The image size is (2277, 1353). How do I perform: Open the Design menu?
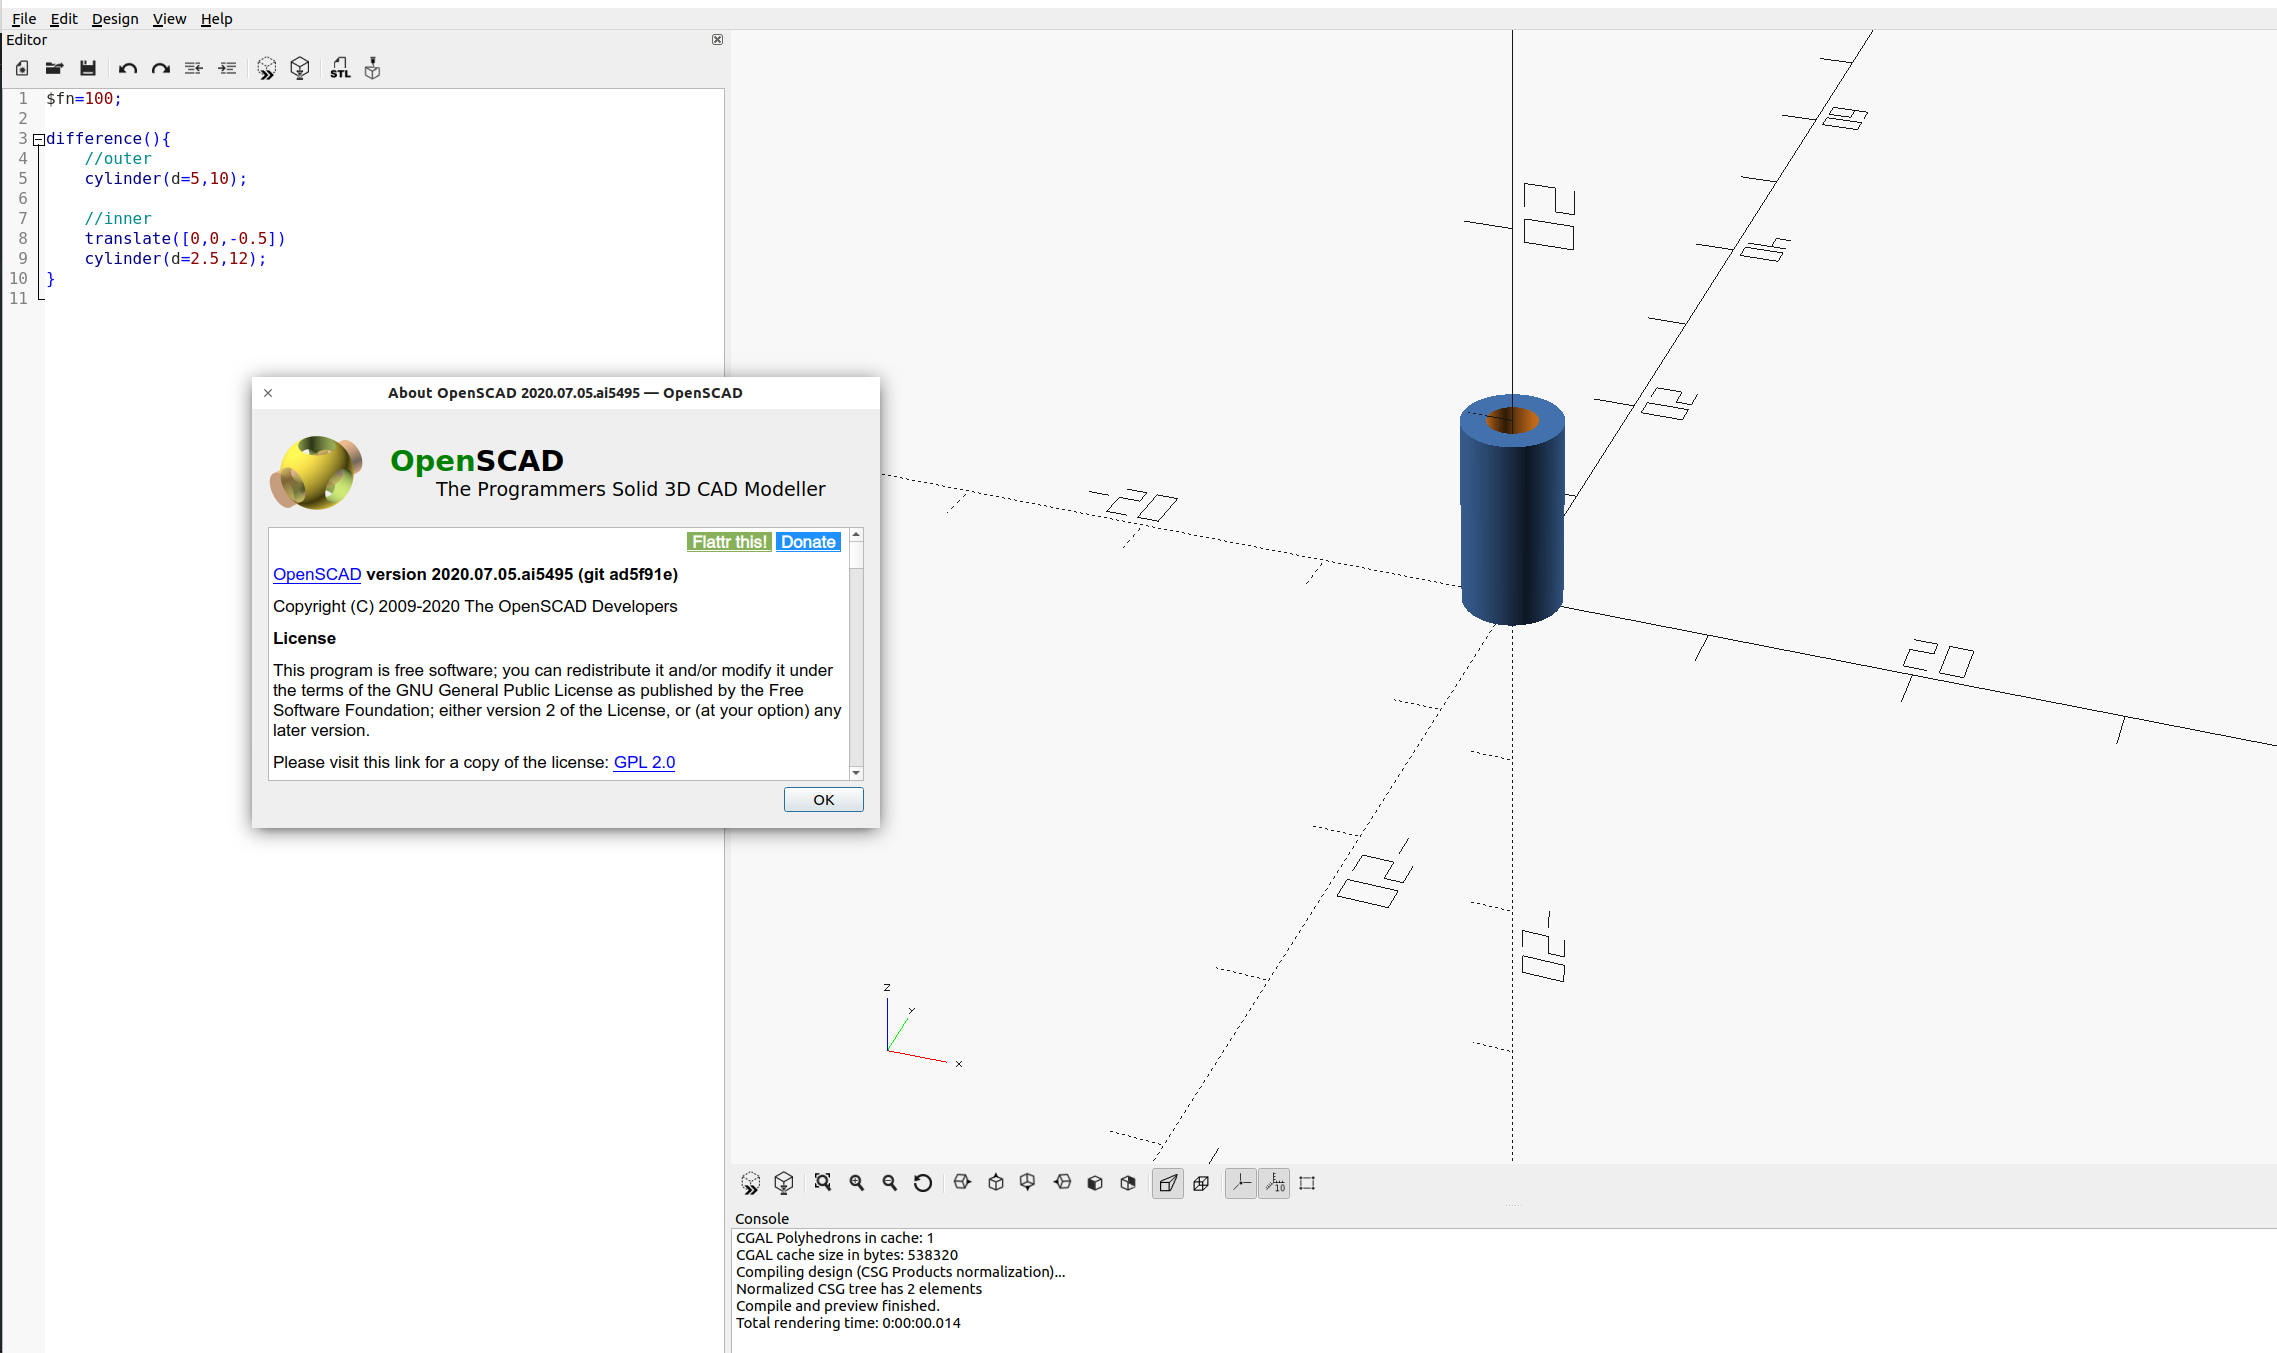coord(114,18)
